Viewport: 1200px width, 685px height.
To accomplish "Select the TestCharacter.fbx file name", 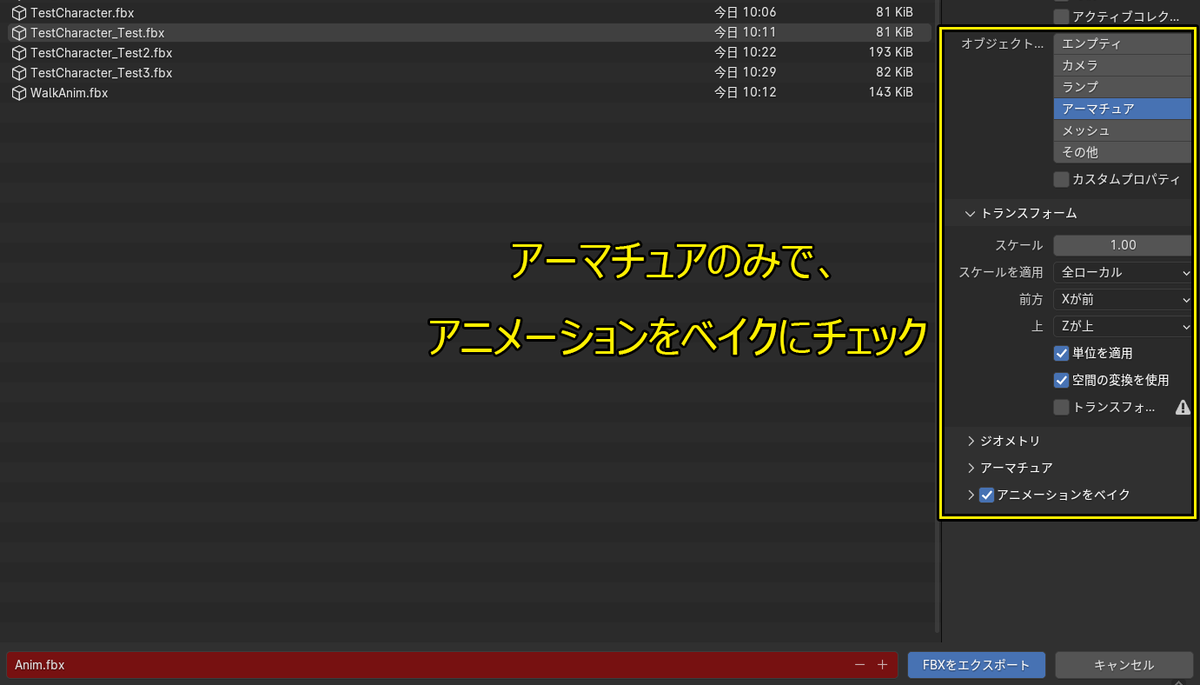I will [82, 13].
